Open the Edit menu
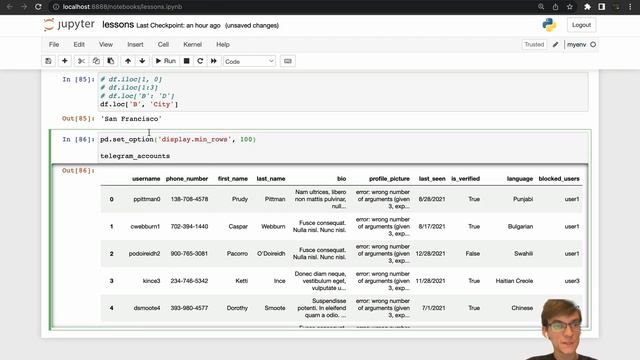640x360 pixels. (79, 44)
